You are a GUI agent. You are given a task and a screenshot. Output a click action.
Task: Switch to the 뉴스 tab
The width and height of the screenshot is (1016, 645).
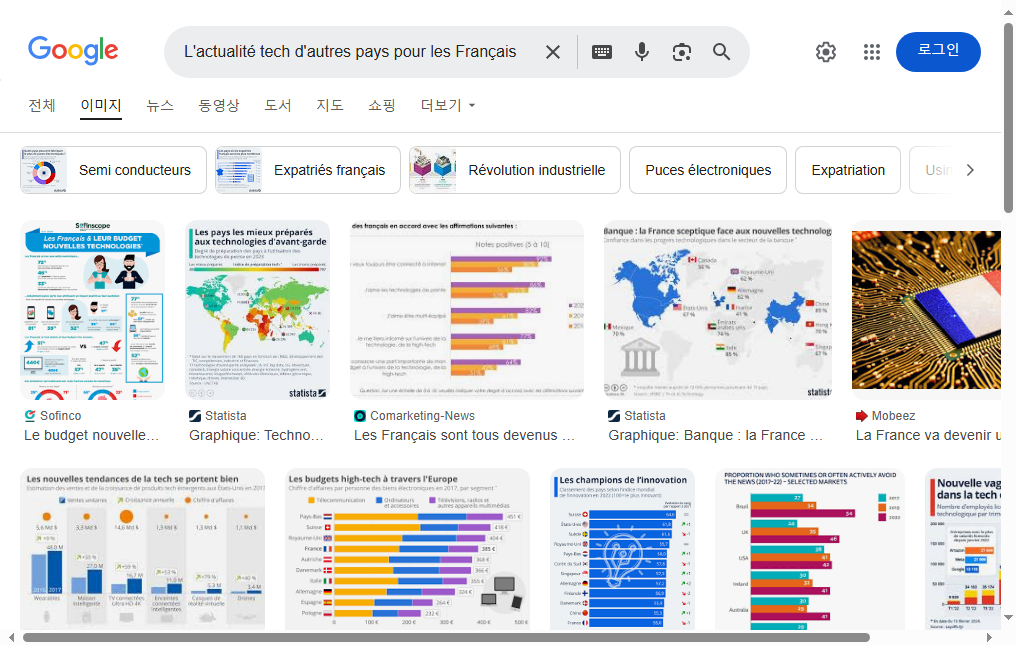click(x=160, y=105)
